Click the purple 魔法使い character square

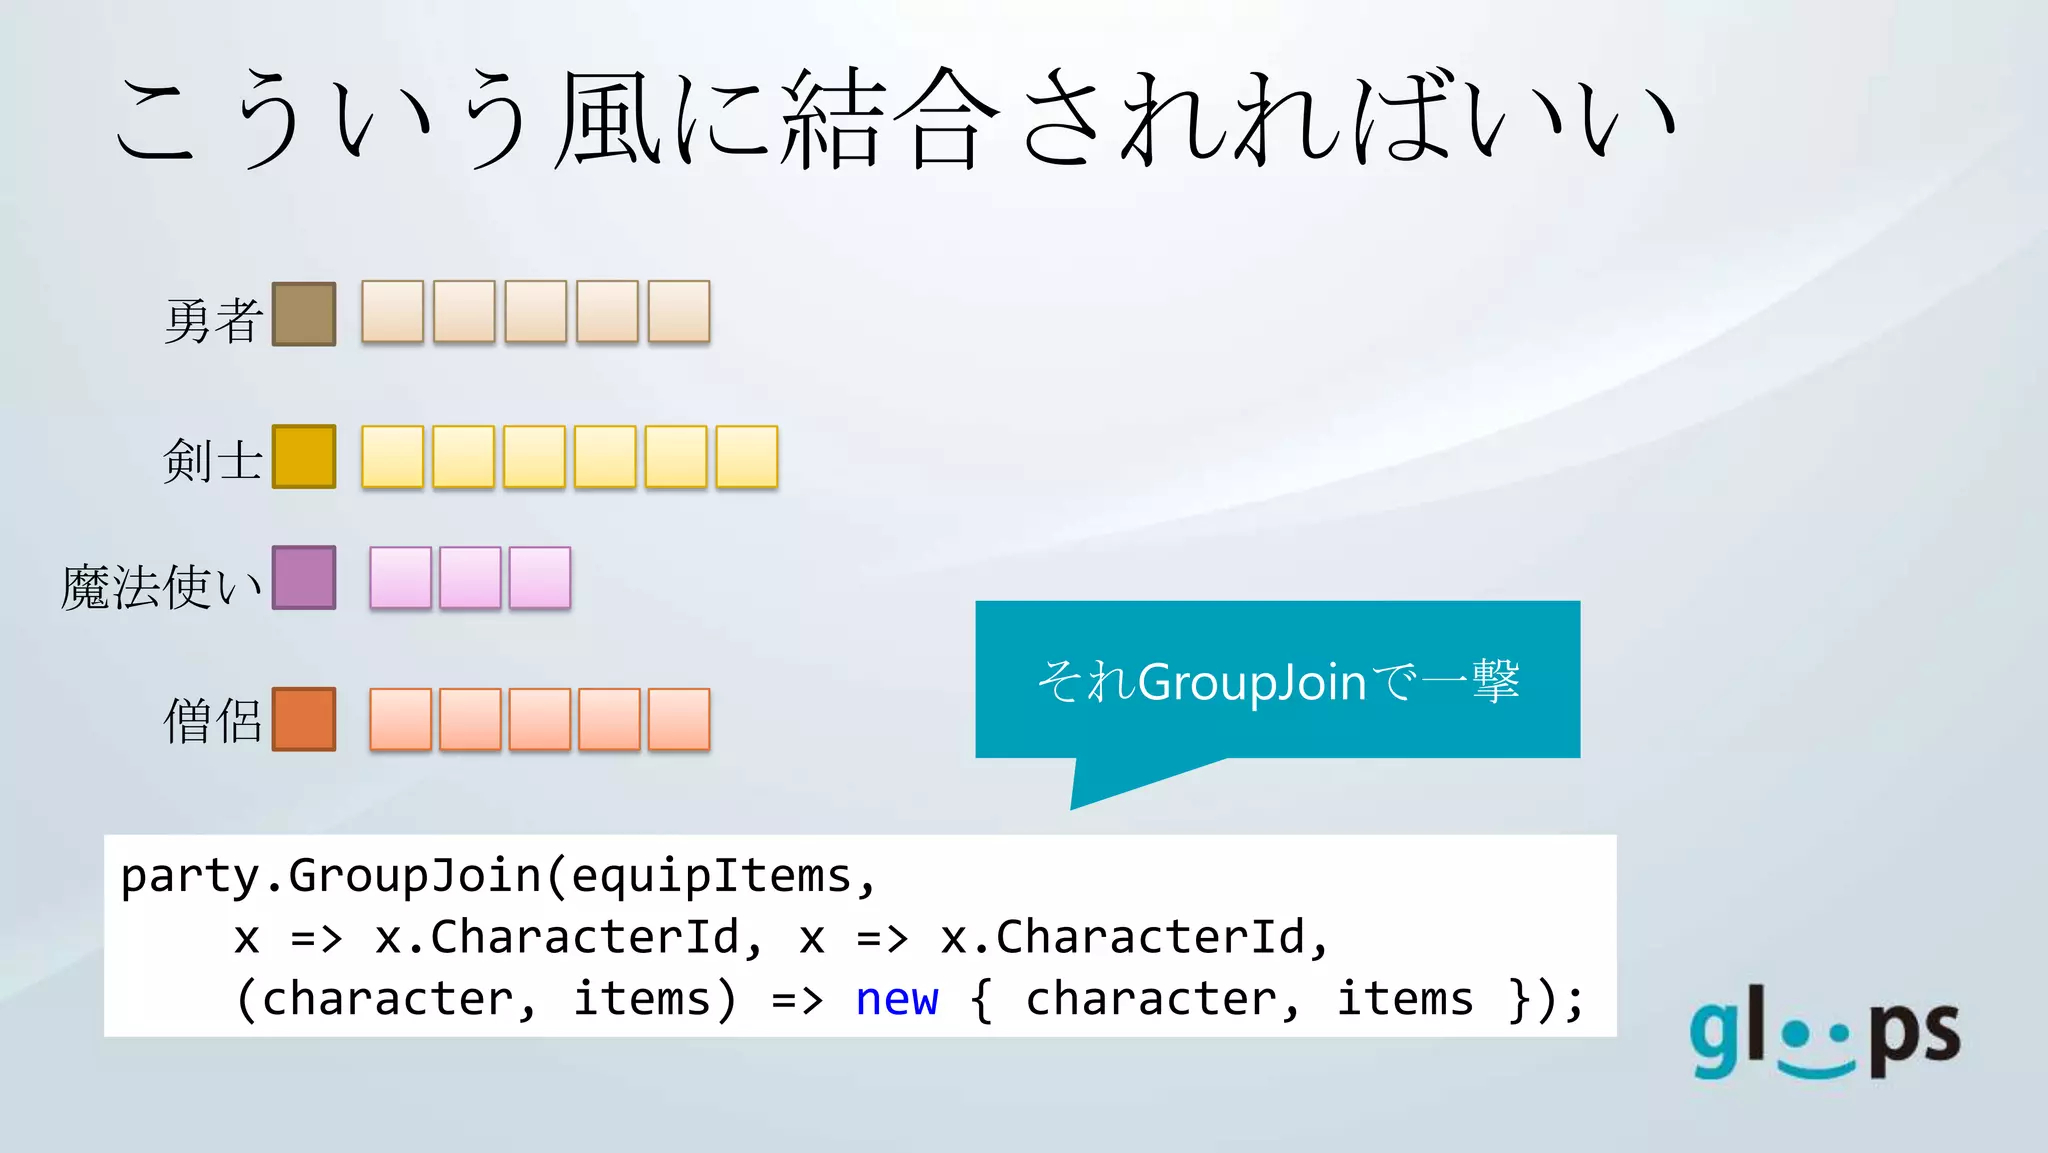304,577
